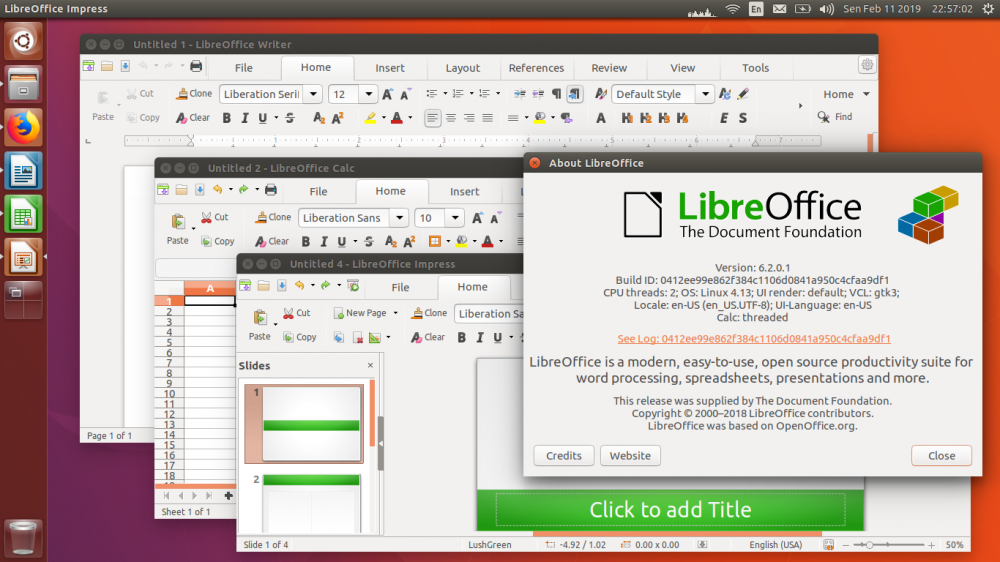The width and height of the screenshot is (1000, 562).
Task: Toggle Bold in the Writer toolbar
Action: point(227,118)
